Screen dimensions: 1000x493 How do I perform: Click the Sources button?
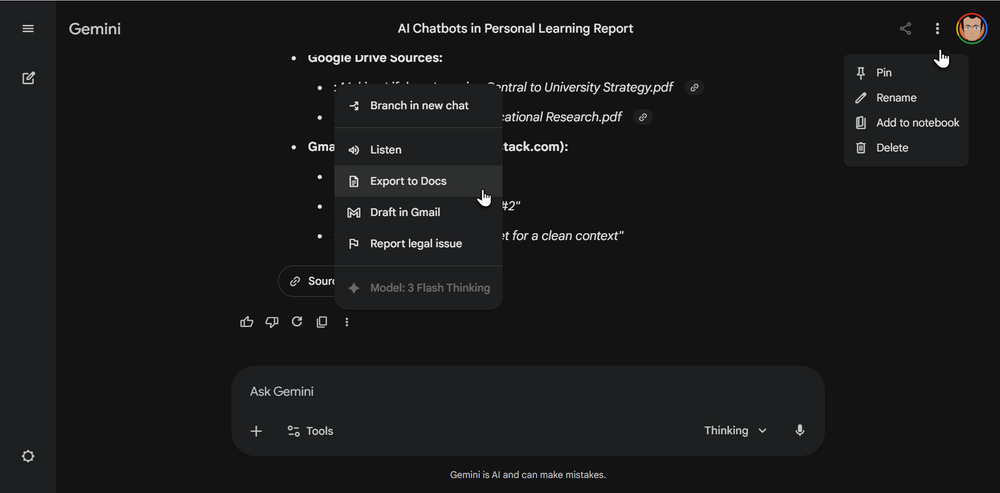coord(307,281)
